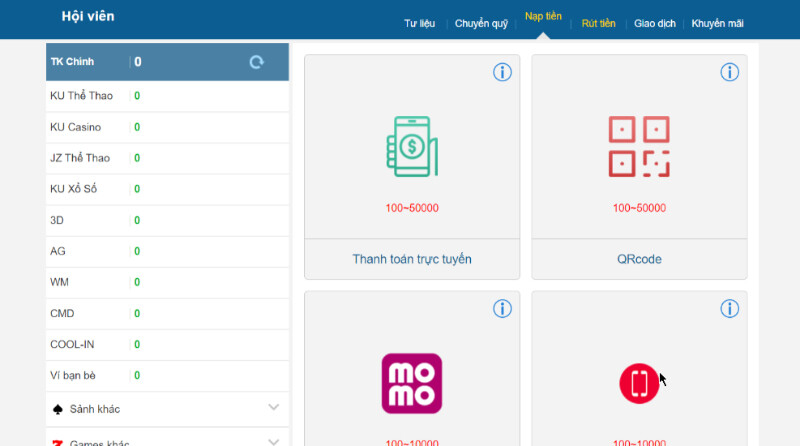Select the 3D wallet row

coord(167,220)
